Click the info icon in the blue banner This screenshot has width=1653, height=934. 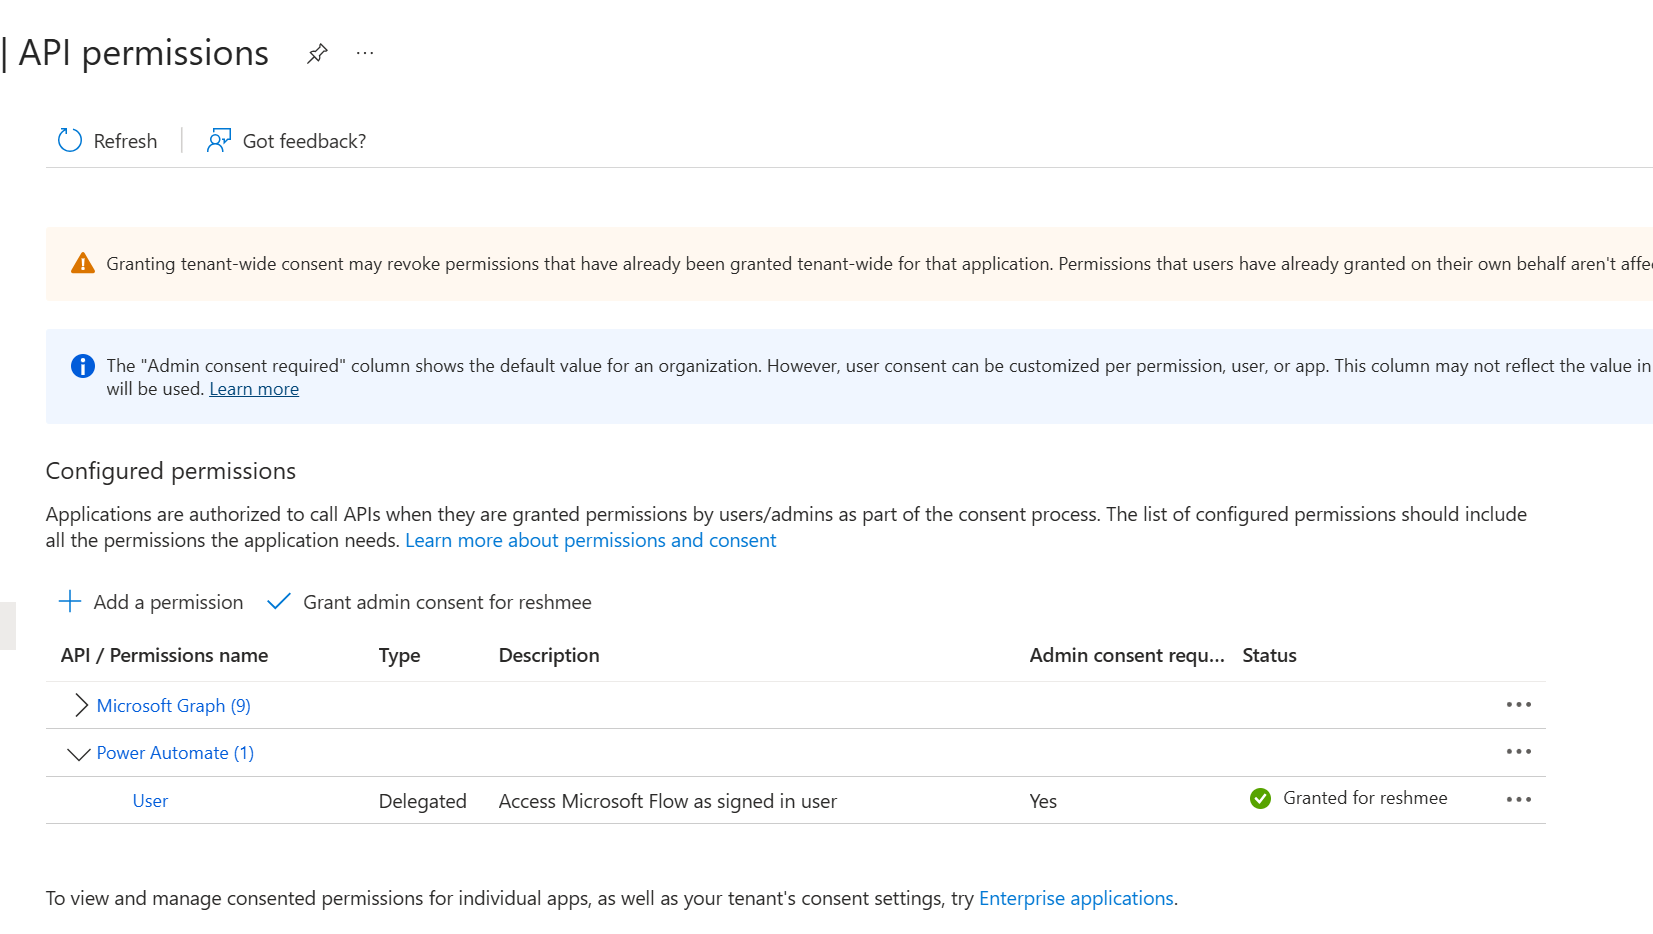(x=82, y=365)
